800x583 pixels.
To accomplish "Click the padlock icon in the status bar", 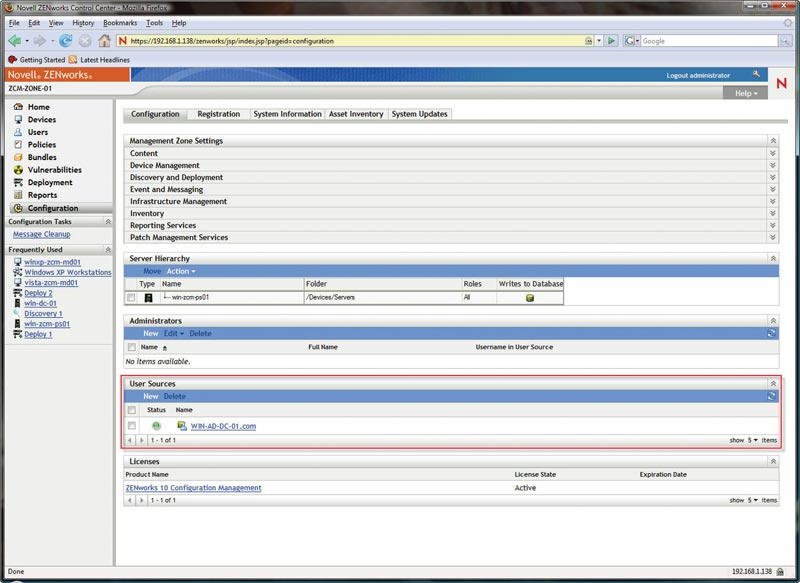I will [780, 572].
